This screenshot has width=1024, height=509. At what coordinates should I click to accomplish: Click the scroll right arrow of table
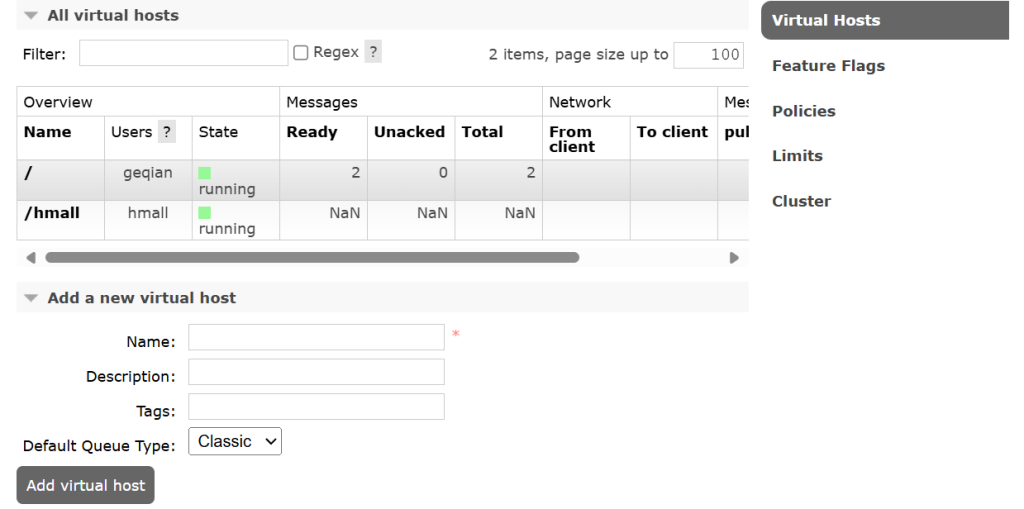tap(734, 258)
